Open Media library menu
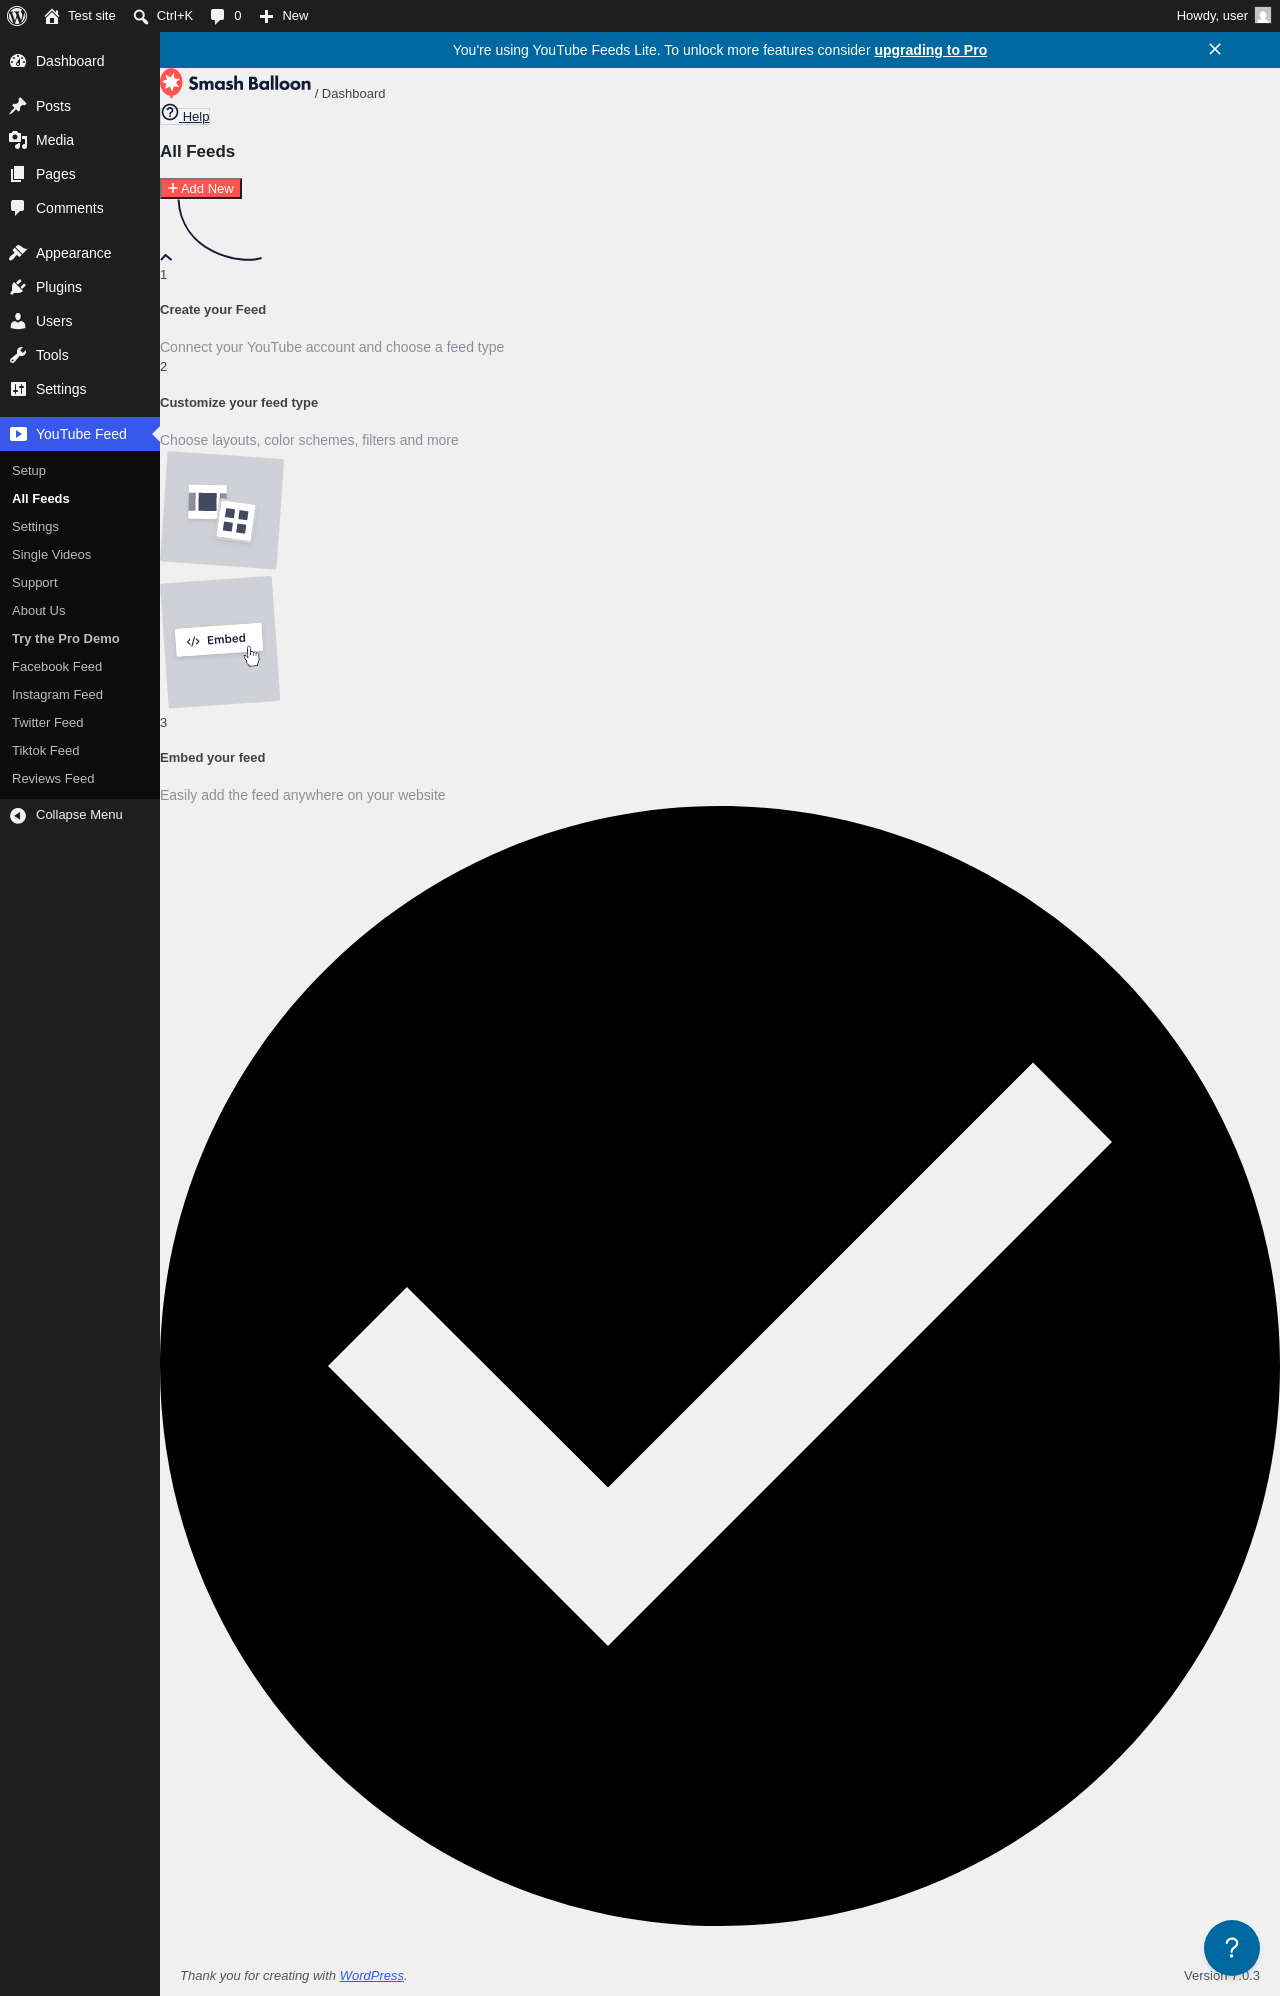Screen dimensions: 1280x1996 pyautogui.click(x=80, y=140)
